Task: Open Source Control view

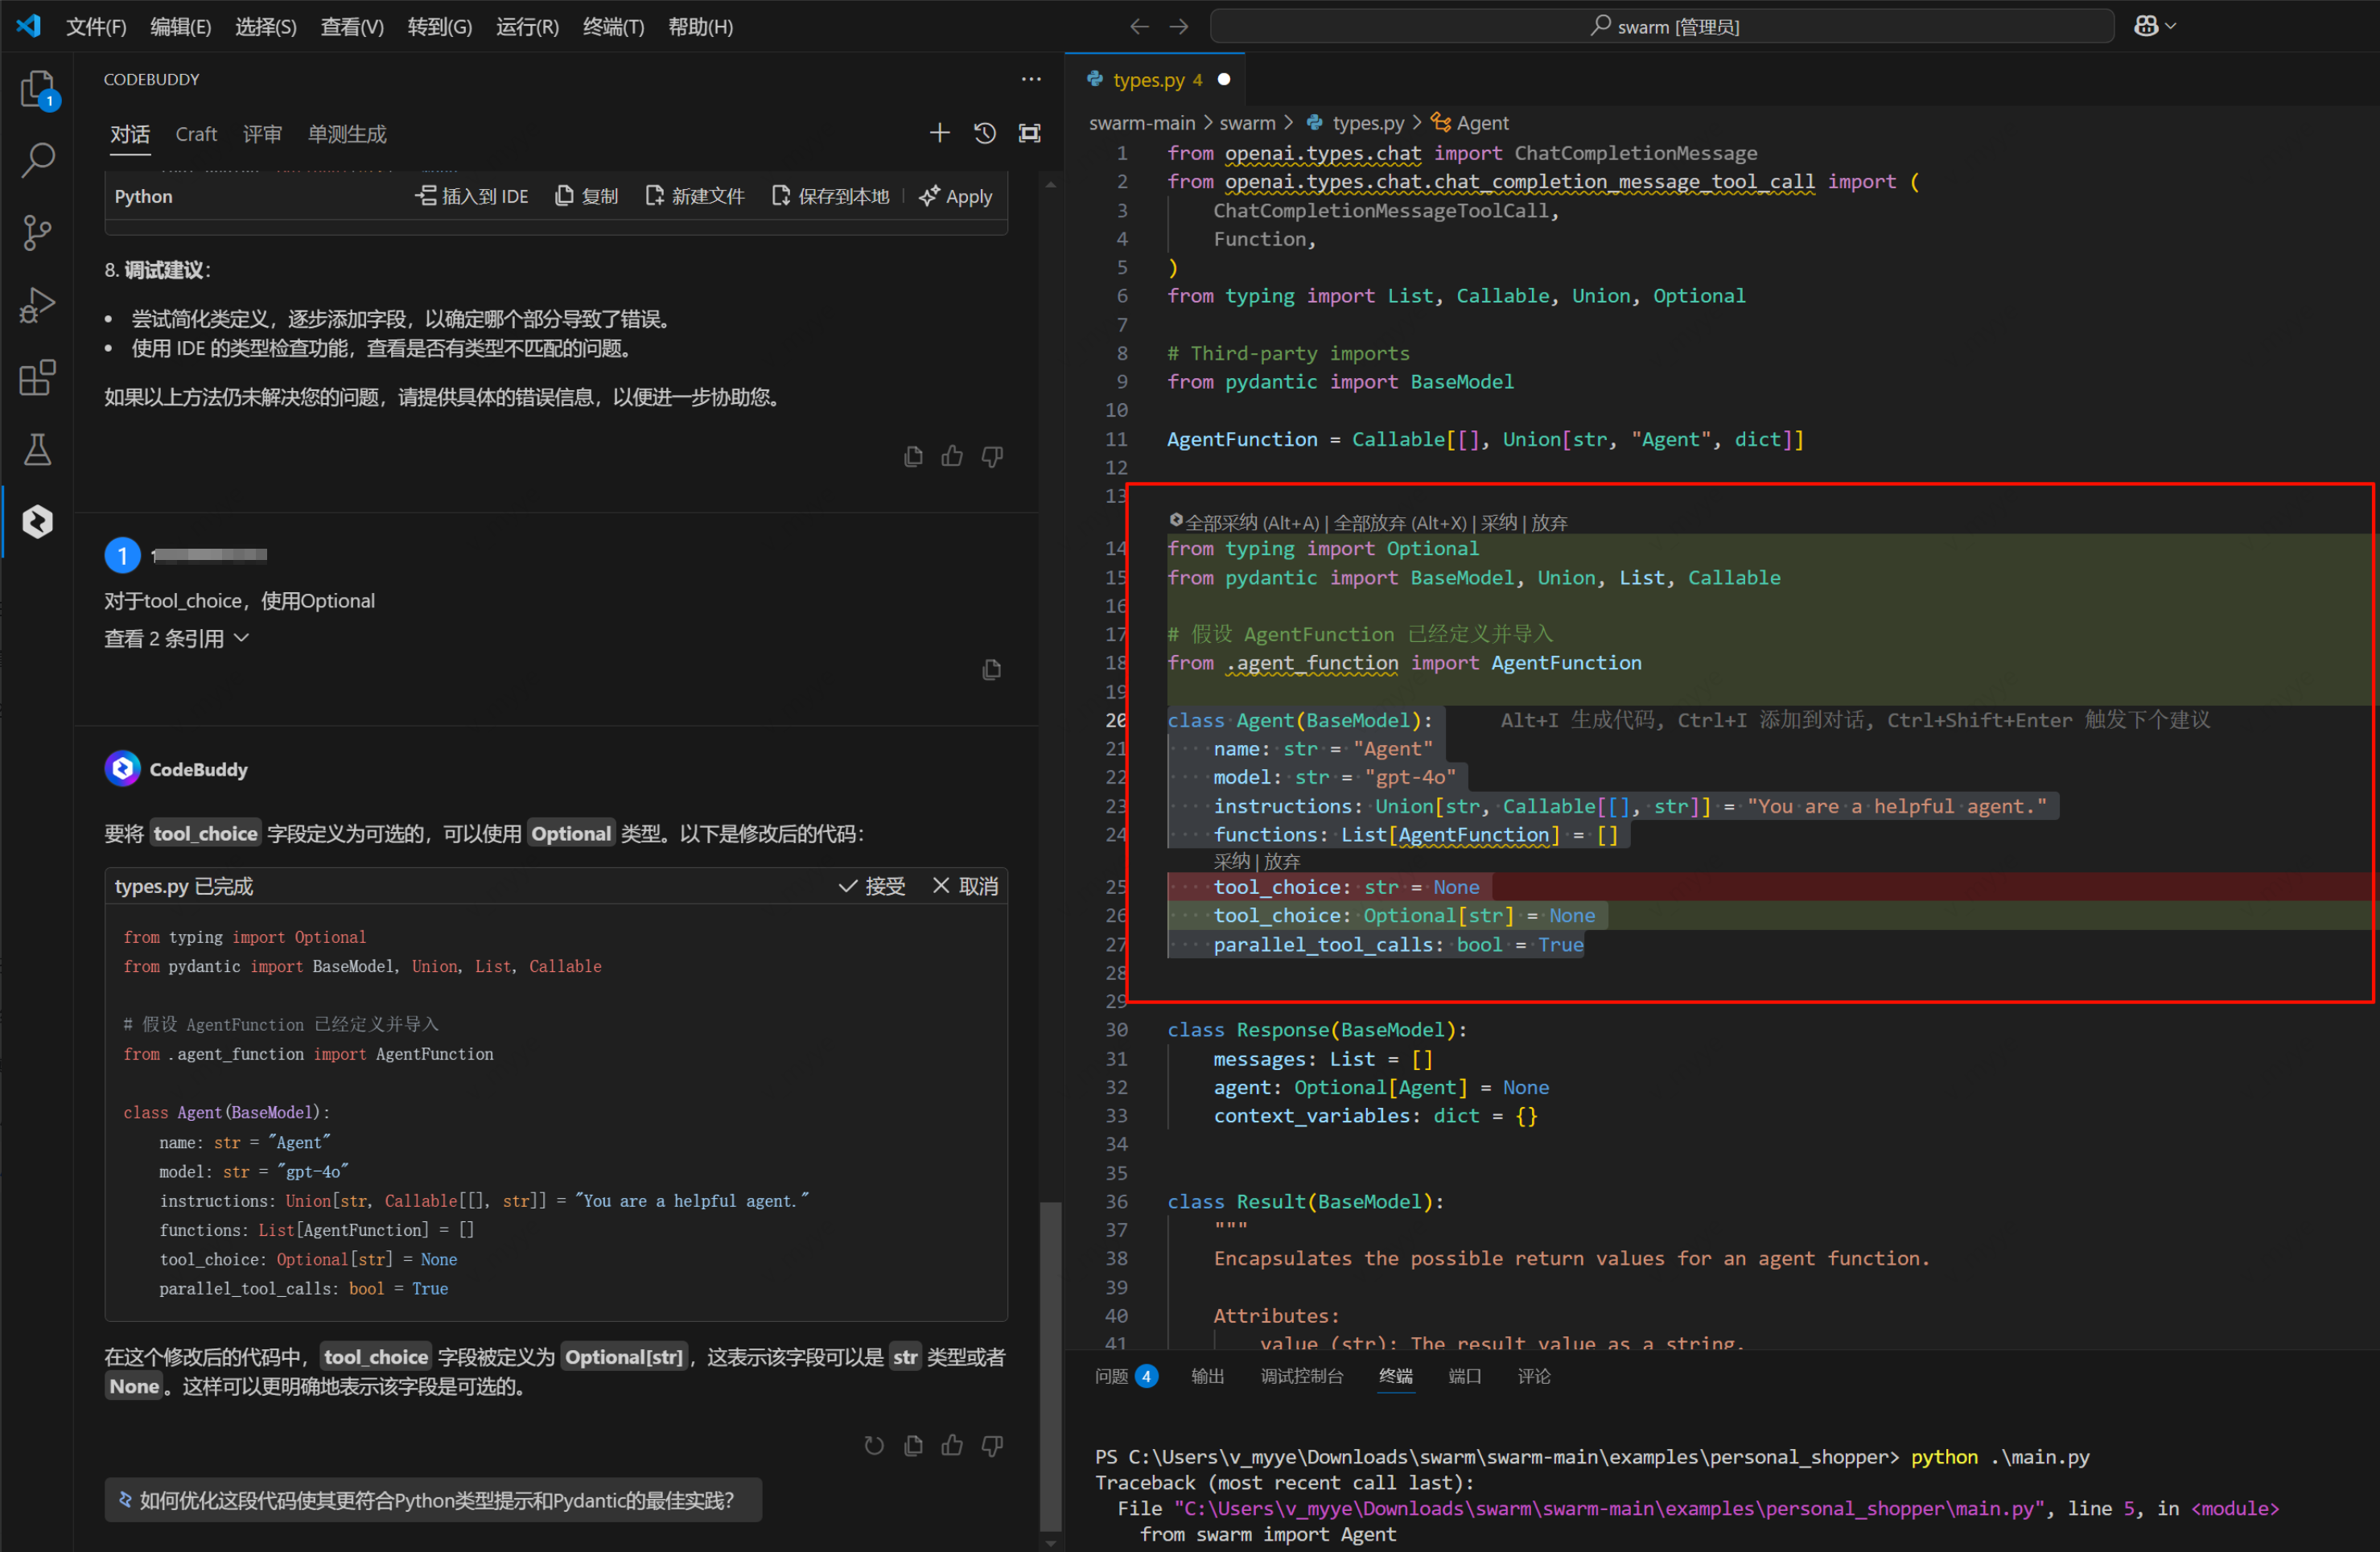Action: 37,233
